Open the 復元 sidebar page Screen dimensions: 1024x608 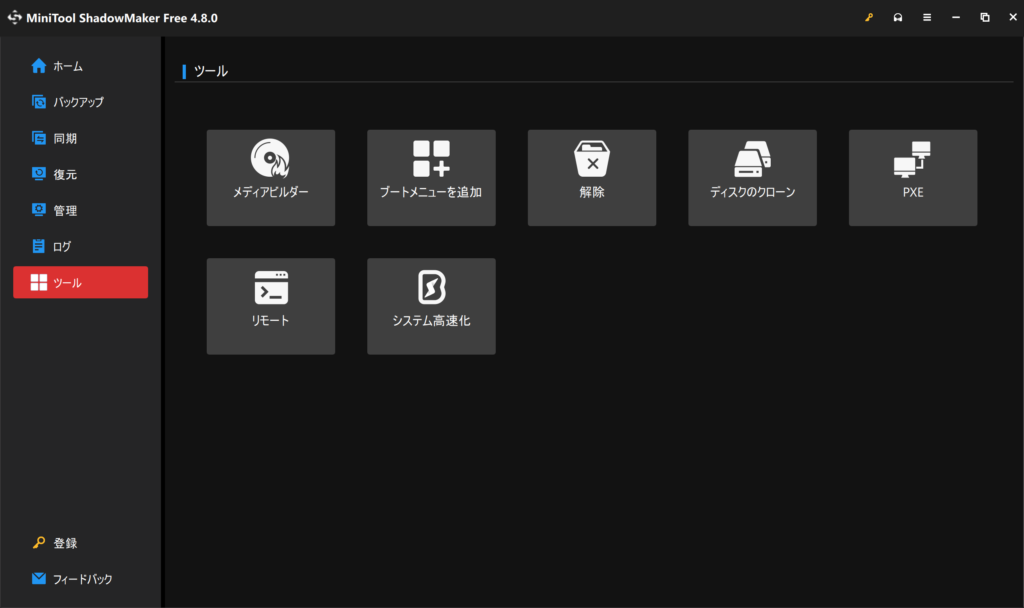(x=65, y=174)
